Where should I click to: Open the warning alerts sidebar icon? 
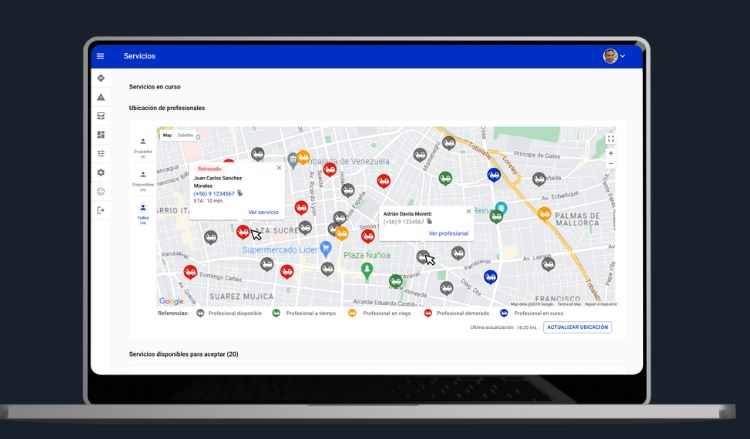[100, 97]
